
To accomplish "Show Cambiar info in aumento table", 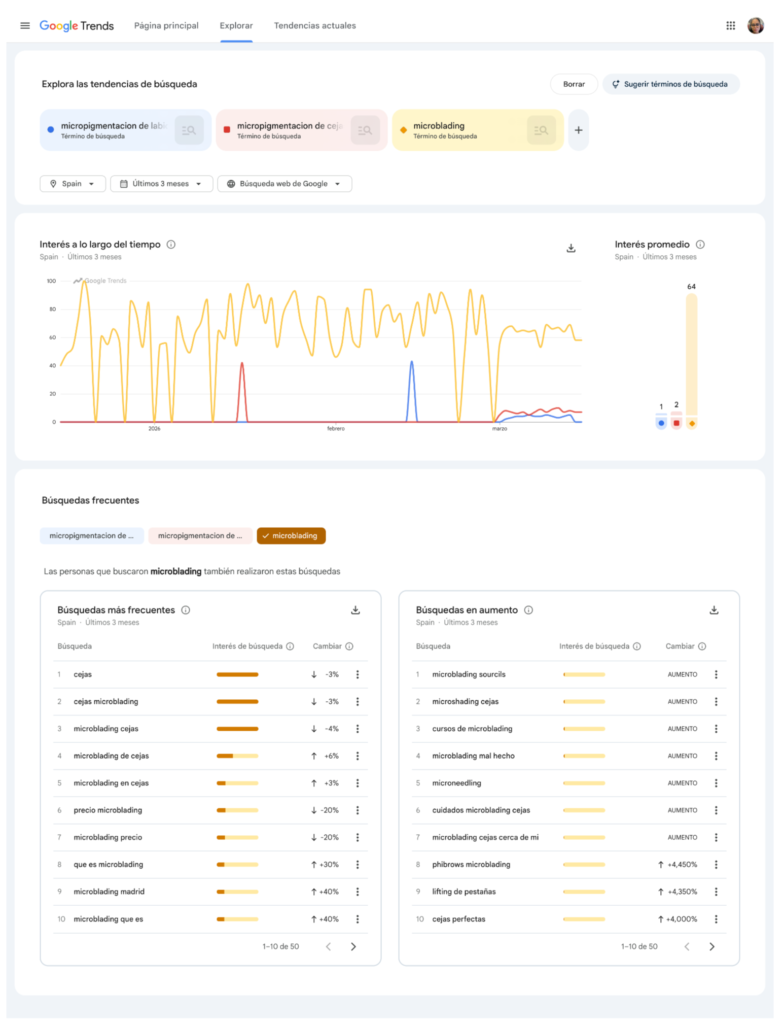I will point(702,647).
